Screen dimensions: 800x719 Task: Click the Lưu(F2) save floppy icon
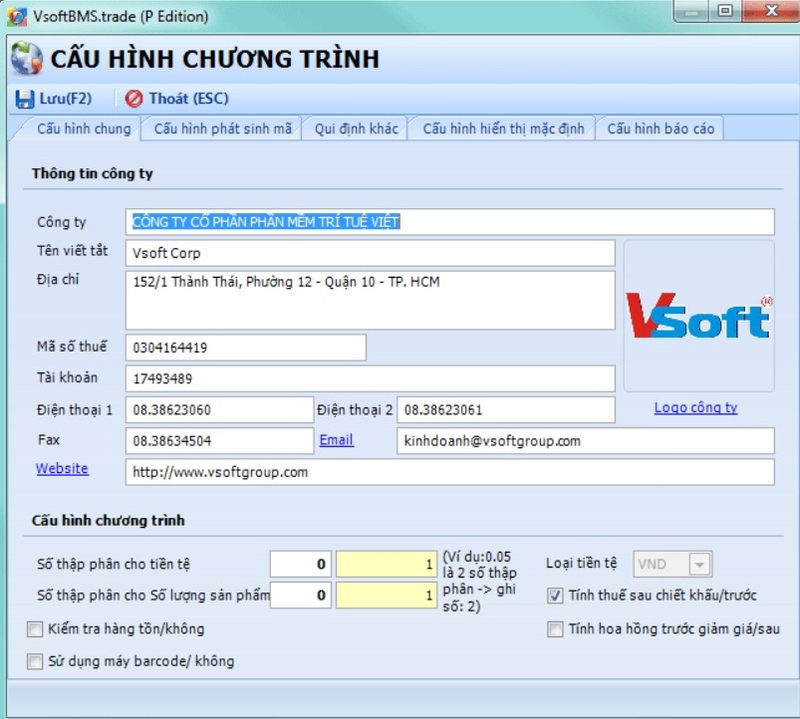[x=24, y=99]
